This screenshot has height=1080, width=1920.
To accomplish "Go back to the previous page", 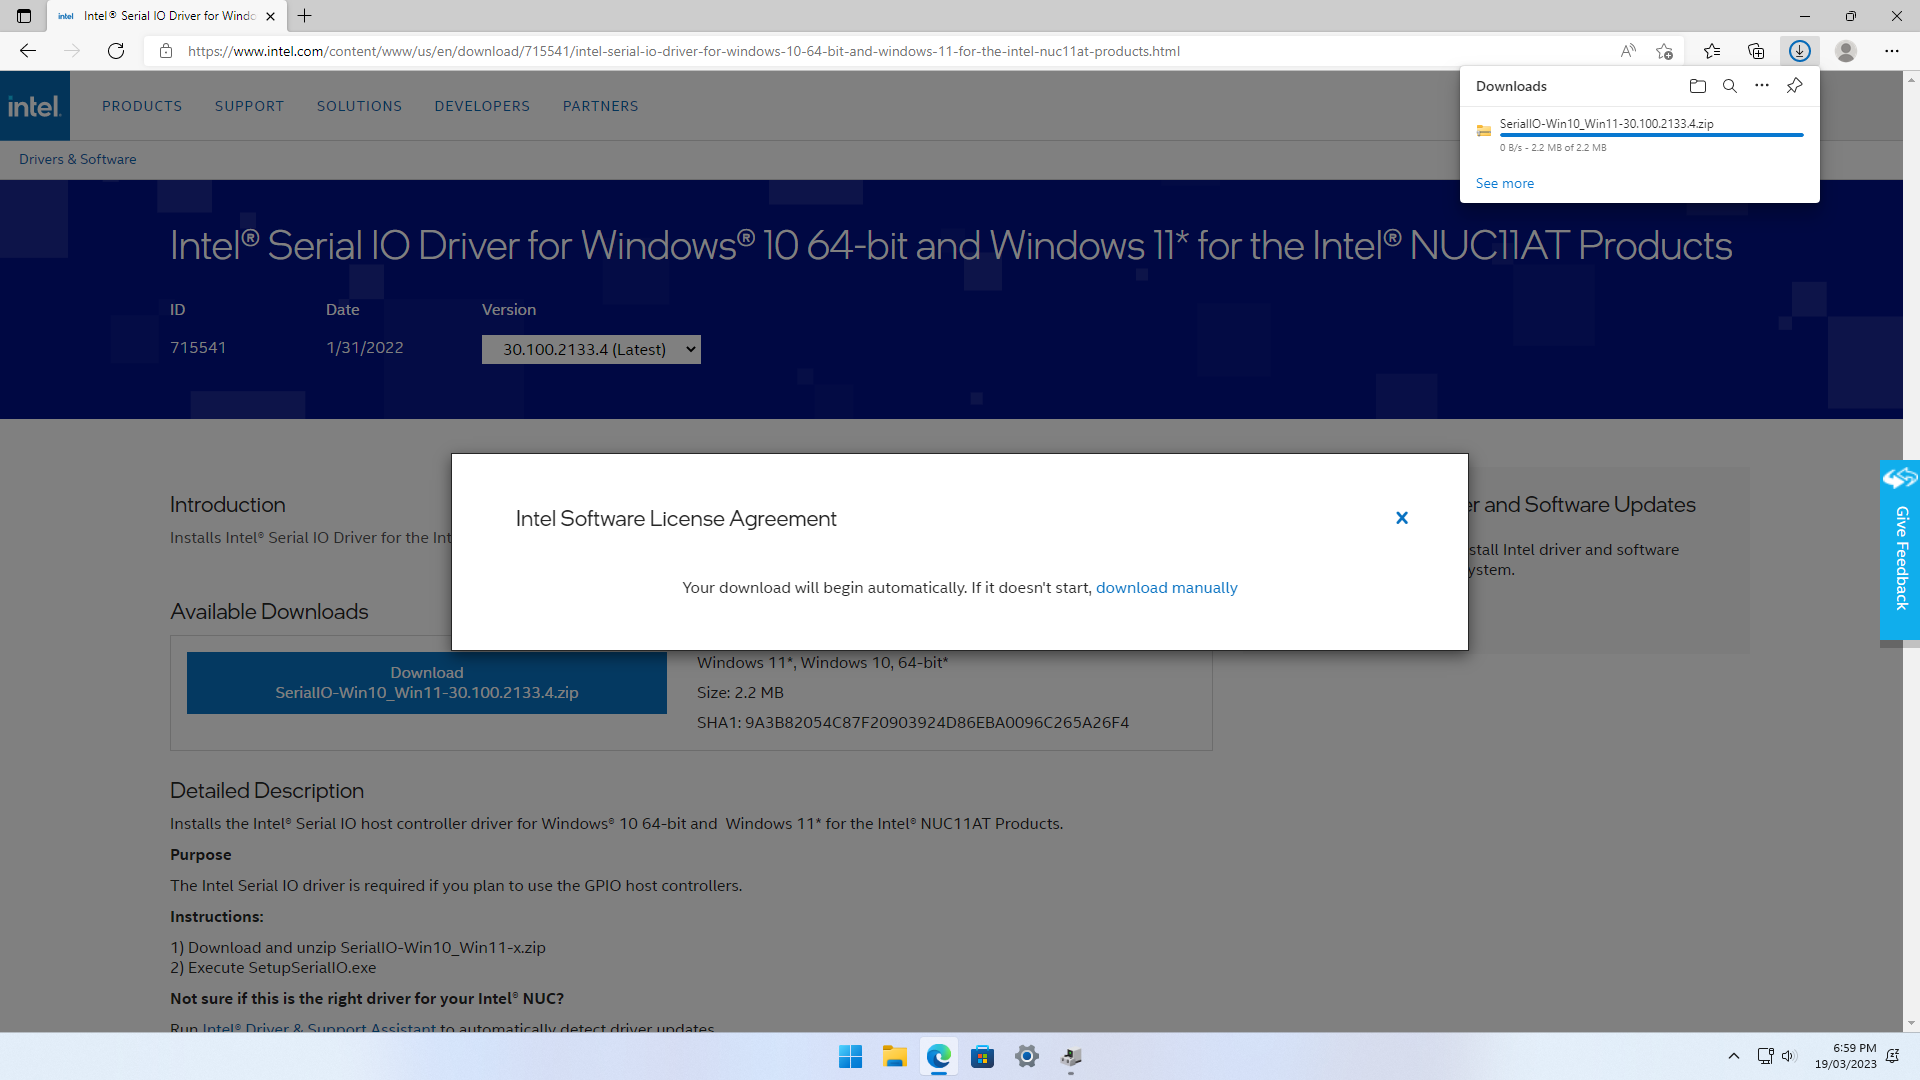I will point(28,51).
